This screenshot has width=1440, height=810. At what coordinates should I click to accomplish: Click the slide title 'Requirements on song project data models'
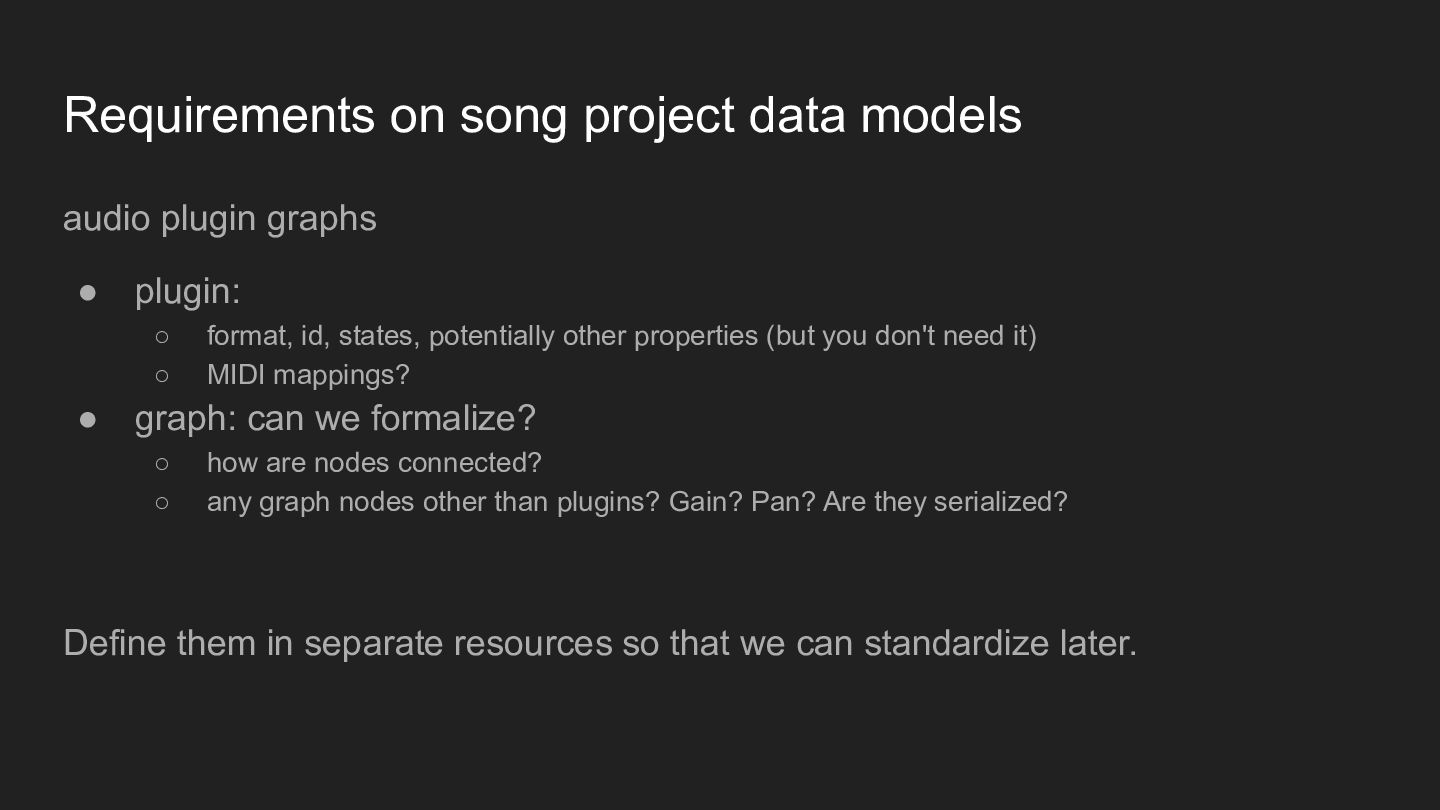[x=542, y=115]
